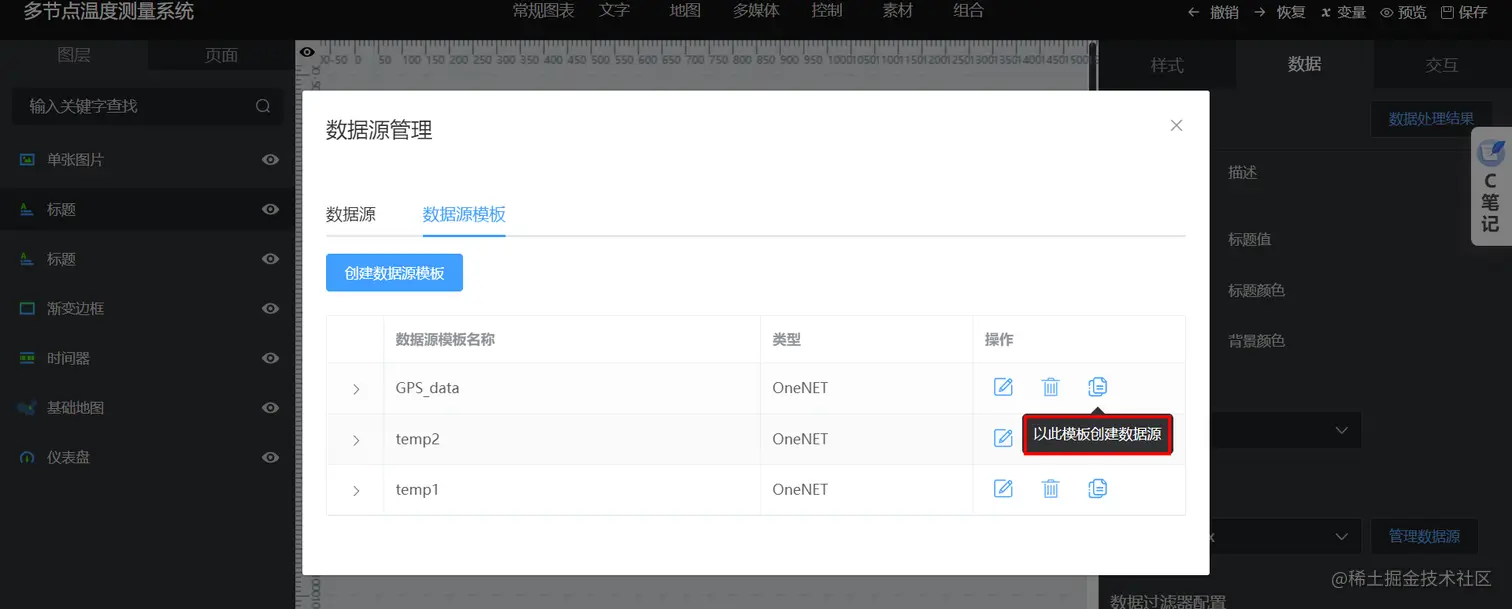Select the 数据源模板 tab
1512x609 pixels.
point(464,214)
